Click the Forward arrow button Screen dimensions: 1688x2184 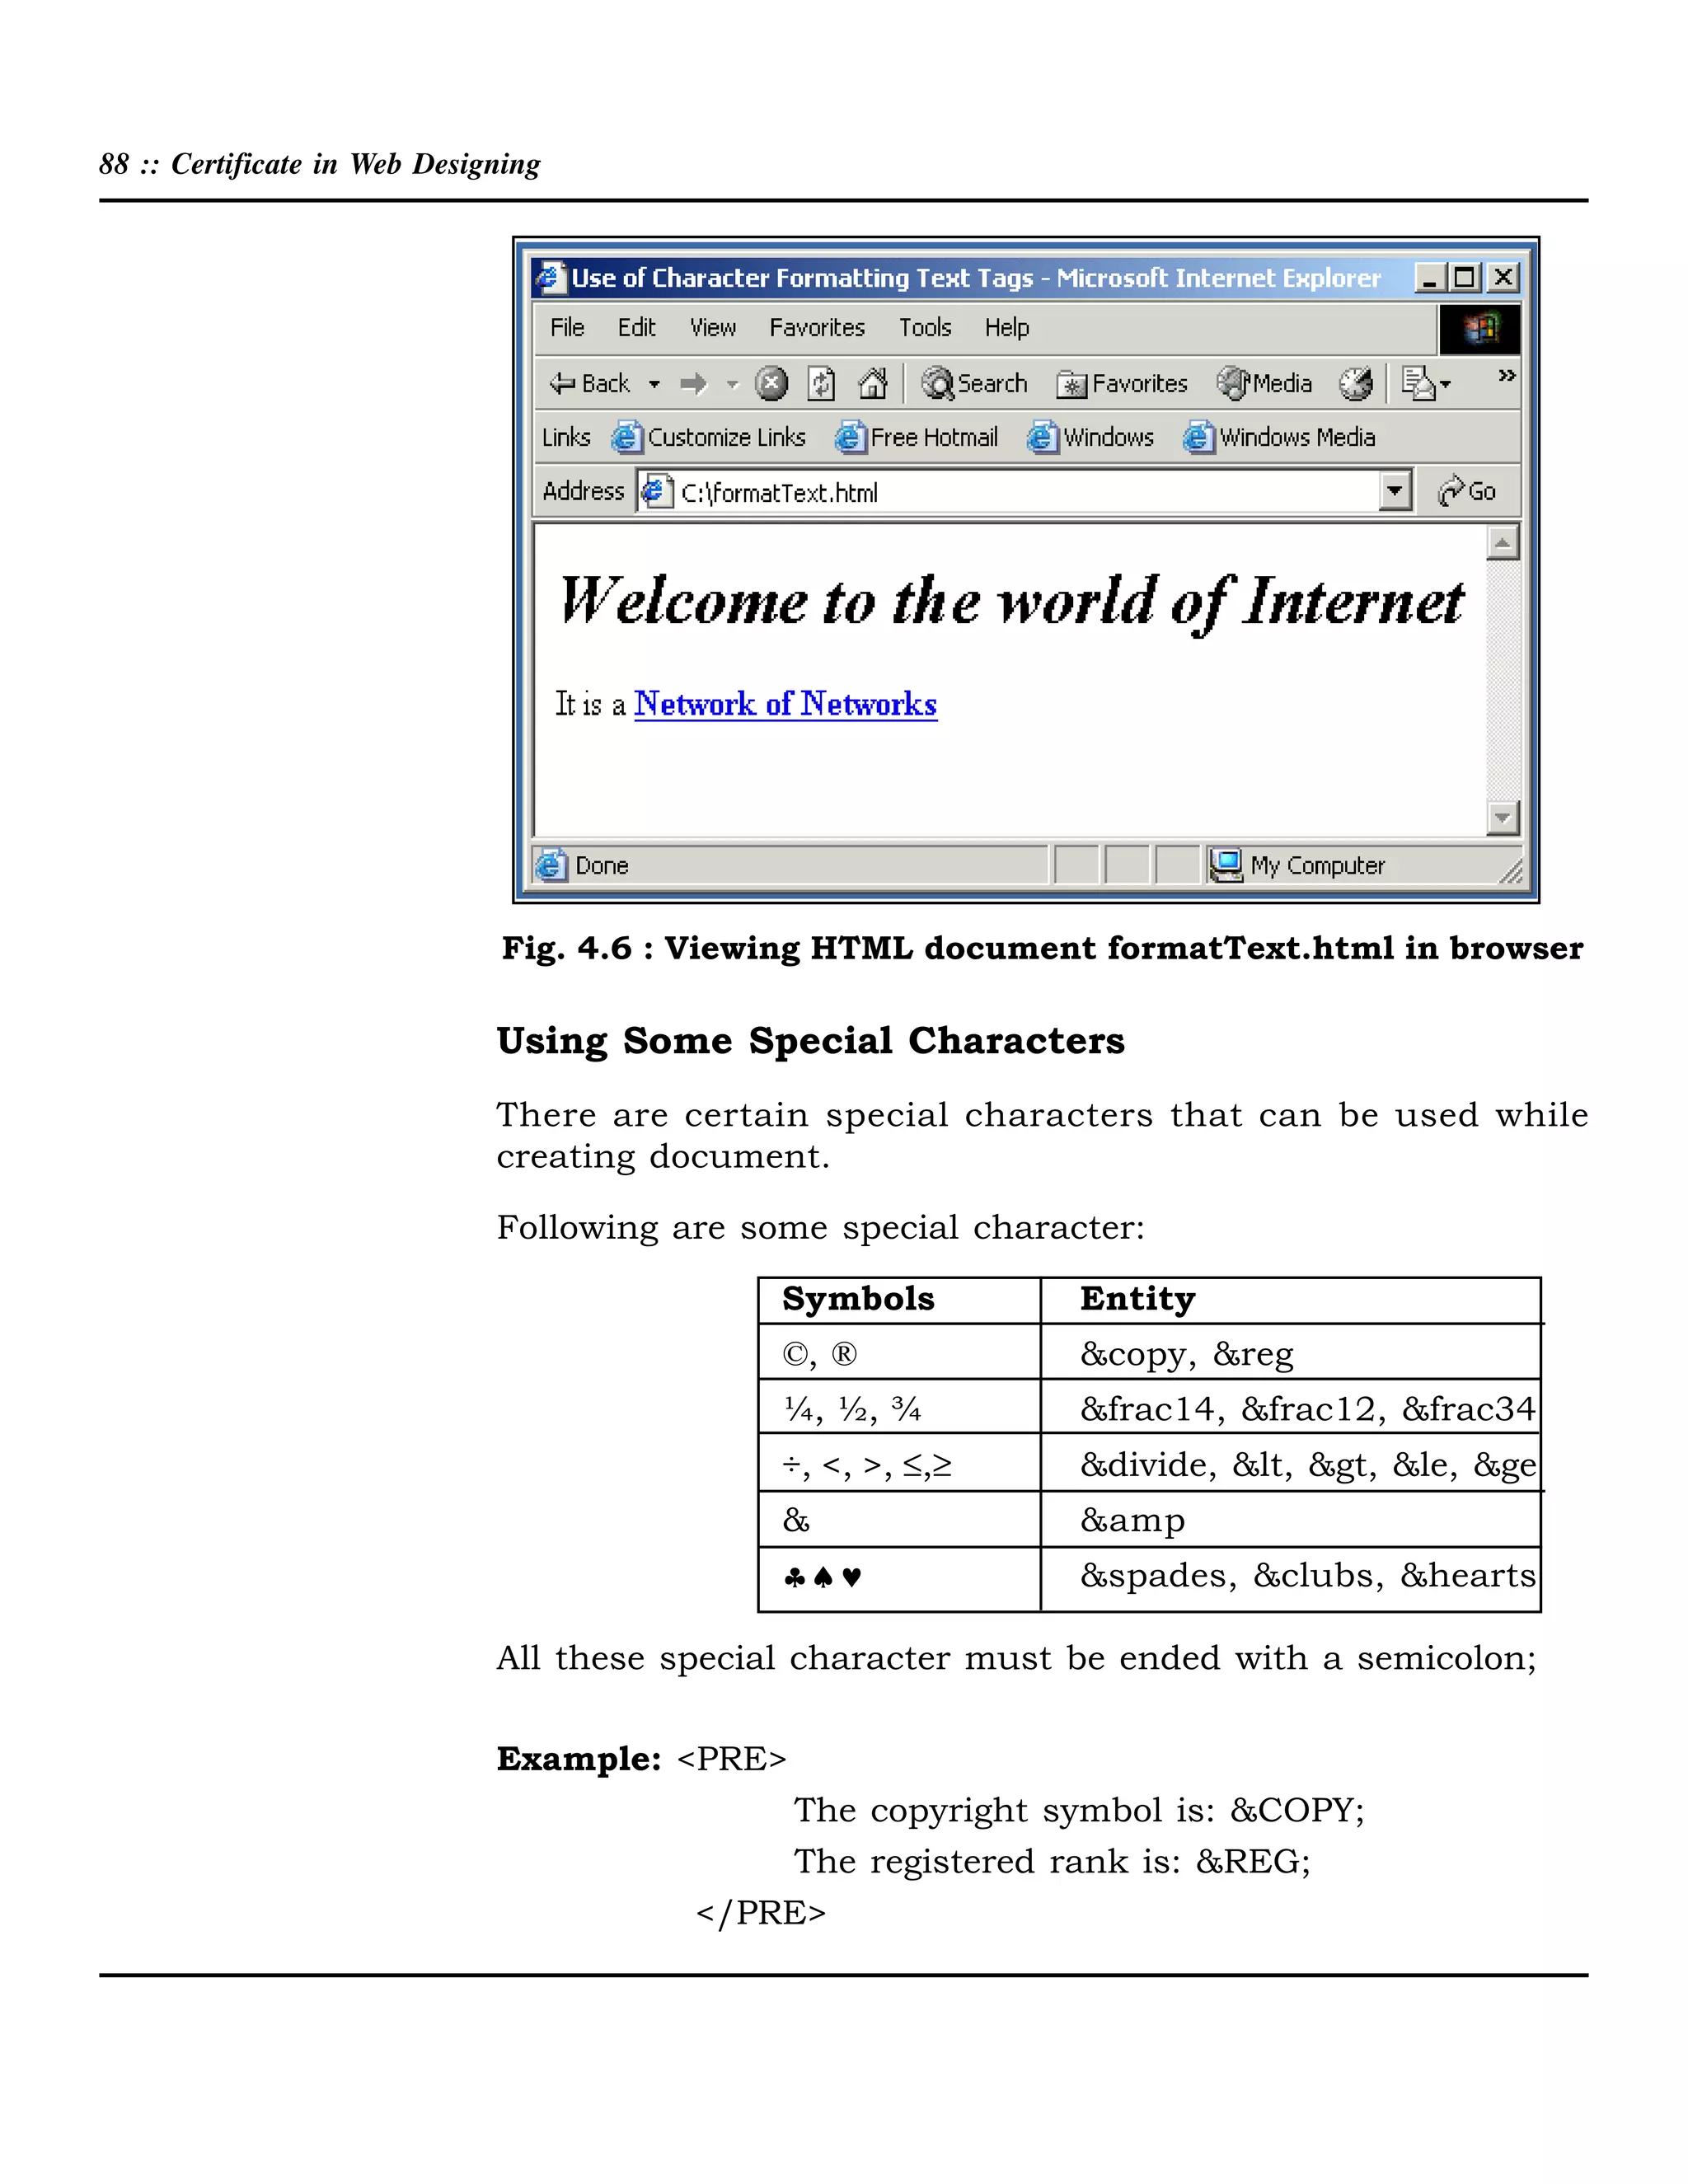[693, 384]
